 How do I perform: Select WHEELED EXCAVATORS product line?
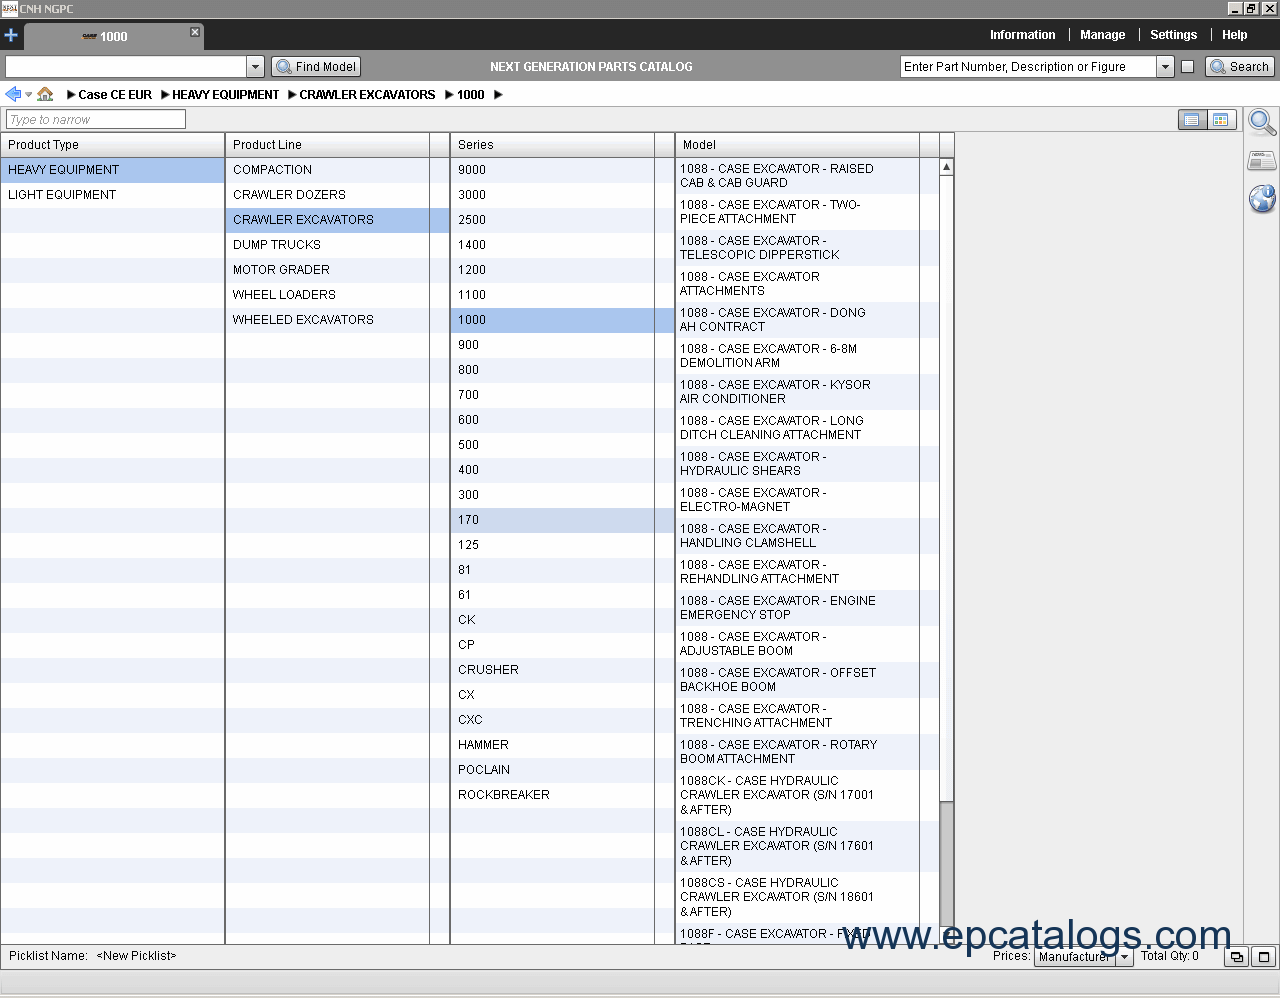point(337,320)
